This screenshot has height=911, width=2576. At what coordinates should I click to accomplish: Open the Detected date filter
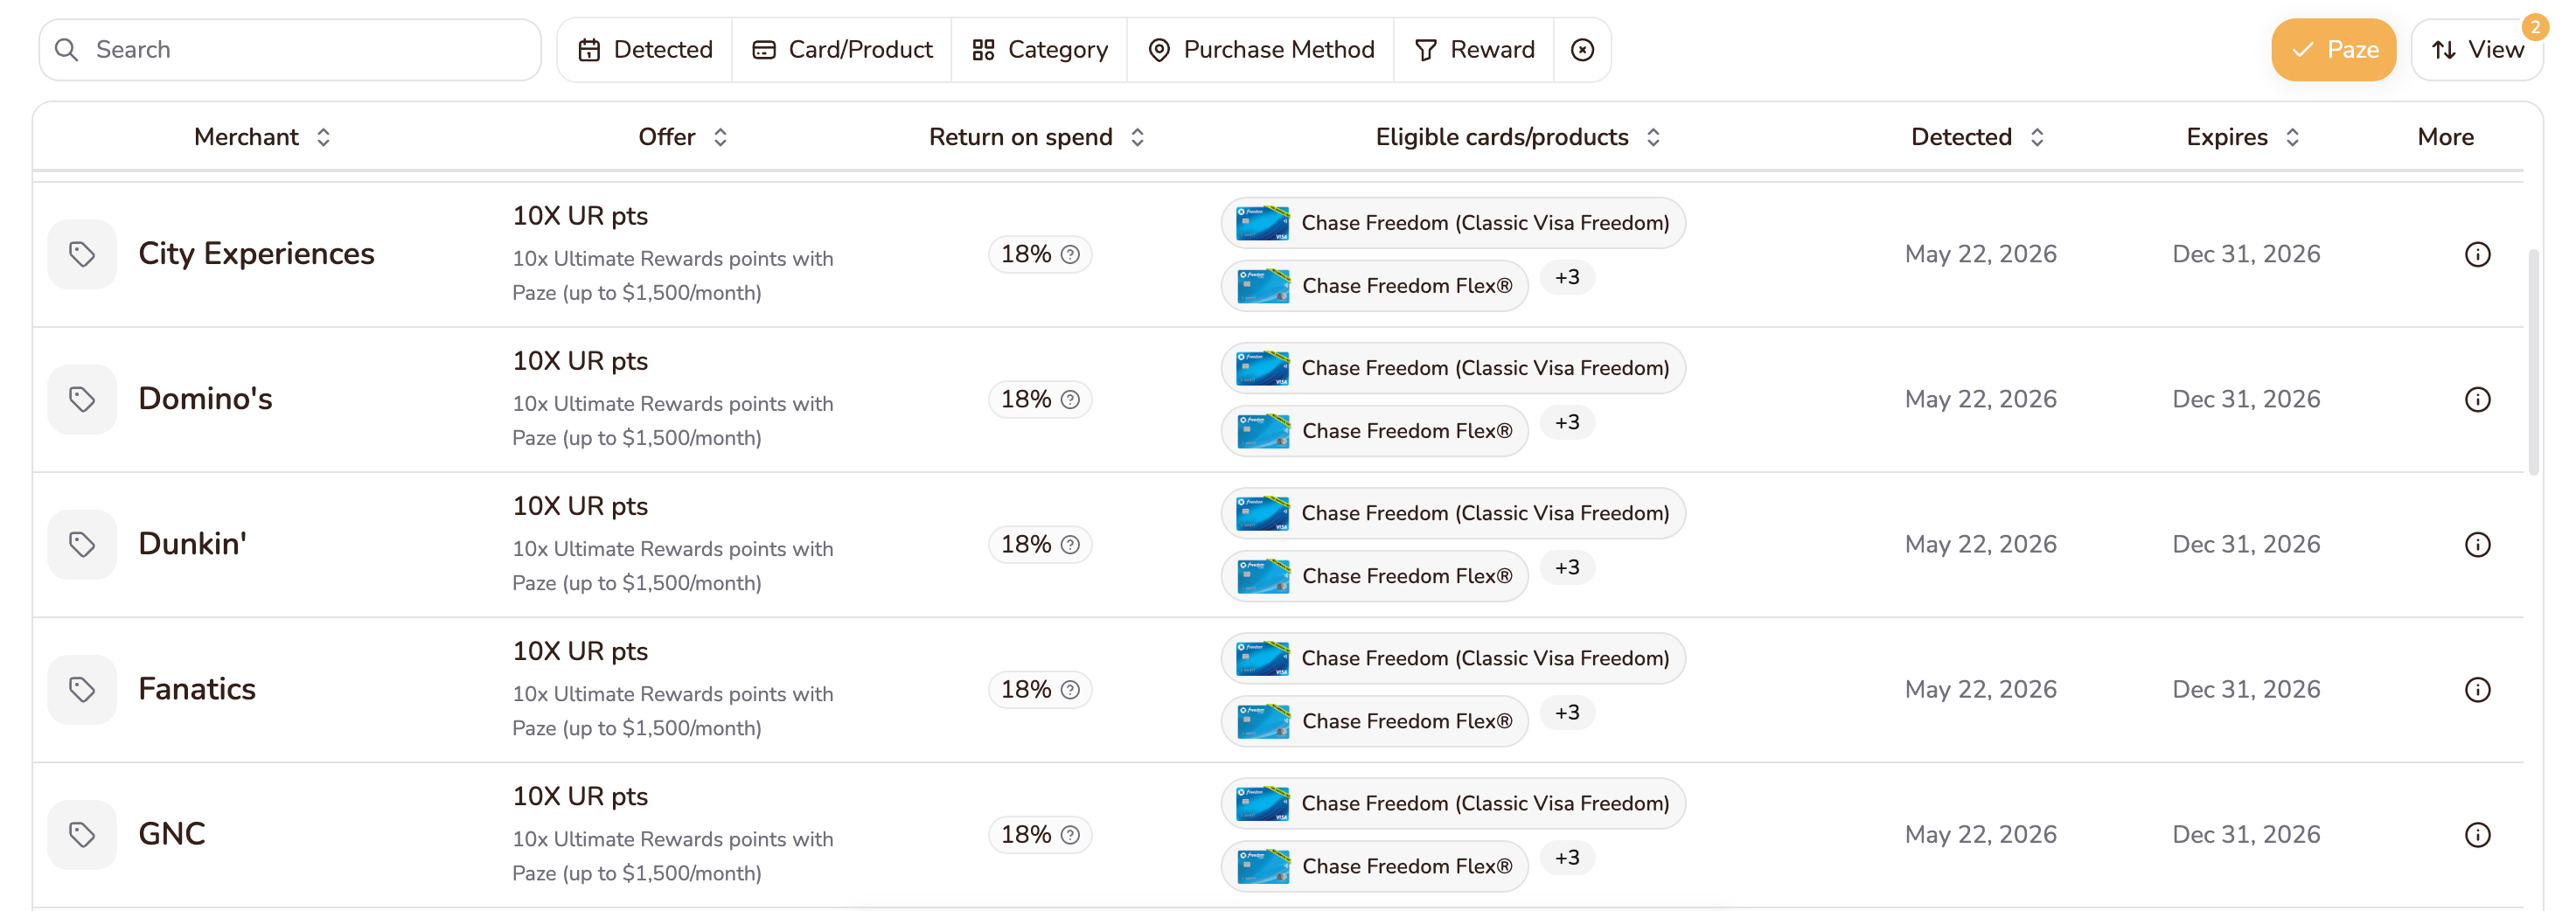click(x=645, y=49)
